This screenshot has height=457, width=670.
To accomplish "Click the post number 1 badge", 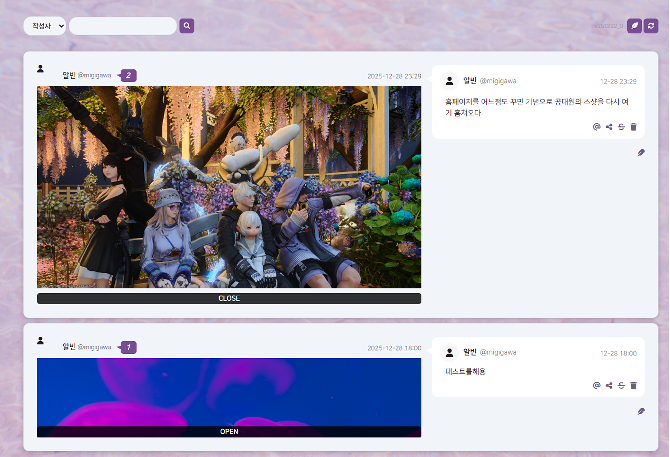I will pyautogui.click(x=128, y=347).
